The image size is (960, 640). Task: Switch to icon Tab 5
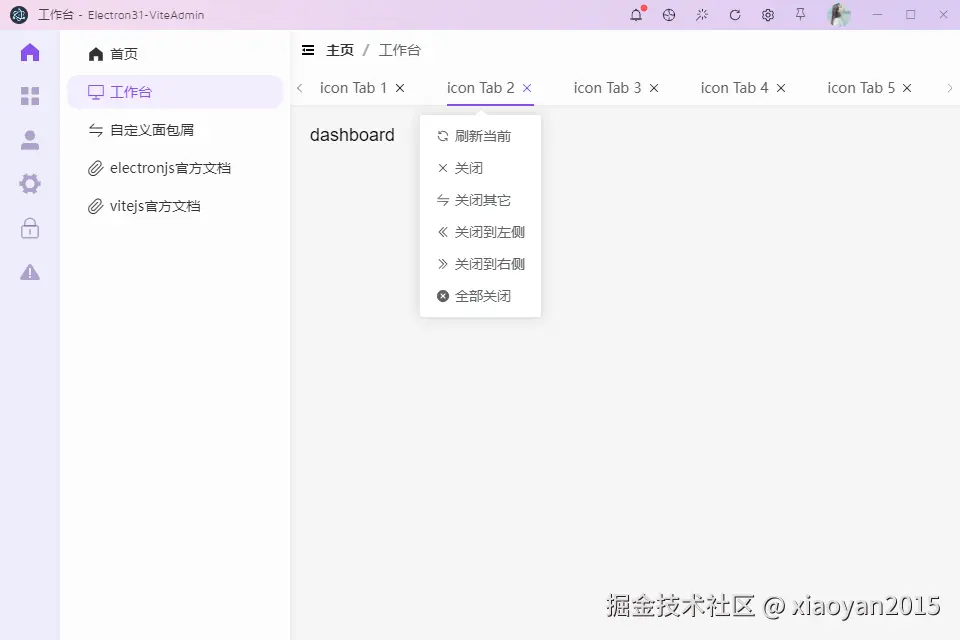(x=862, y=87)
